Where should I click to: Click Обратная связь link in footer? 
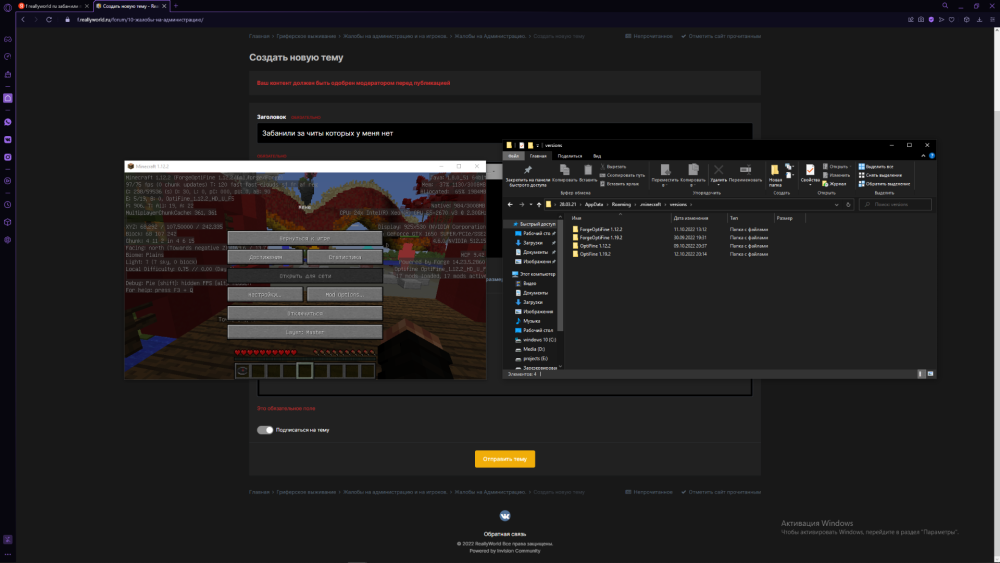pos(504,534)
